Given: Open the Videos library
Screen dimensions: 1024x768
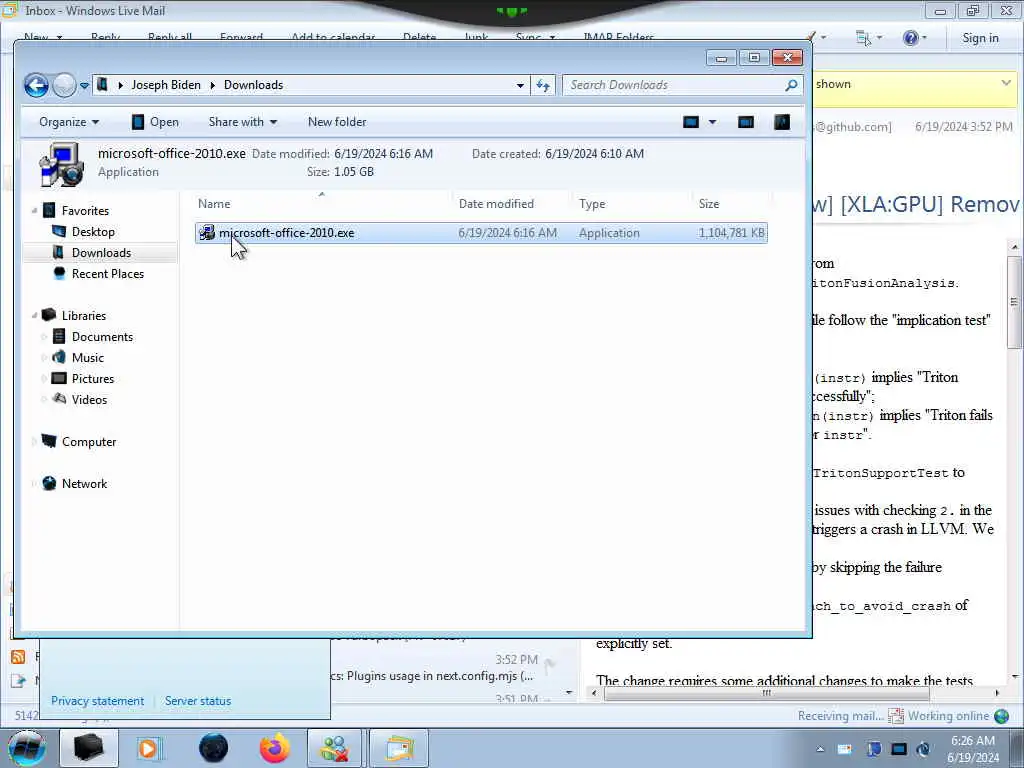Looking at the screenshot, I should click(89, 400).
